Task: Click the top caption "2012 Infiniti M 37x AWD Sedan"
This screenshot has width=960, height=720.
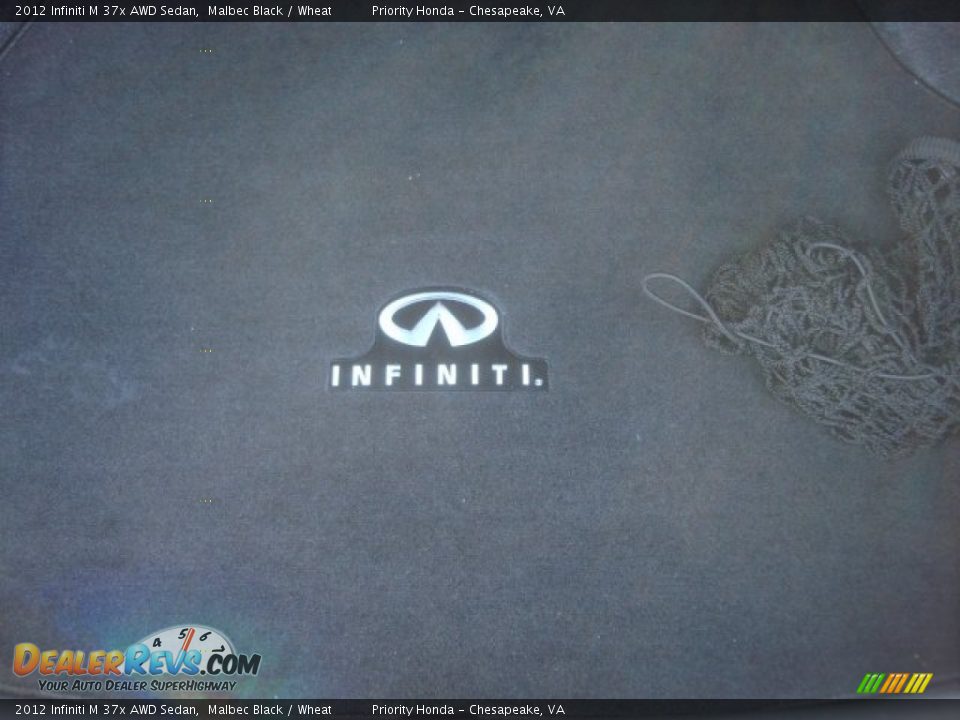Action: (105, 11)
